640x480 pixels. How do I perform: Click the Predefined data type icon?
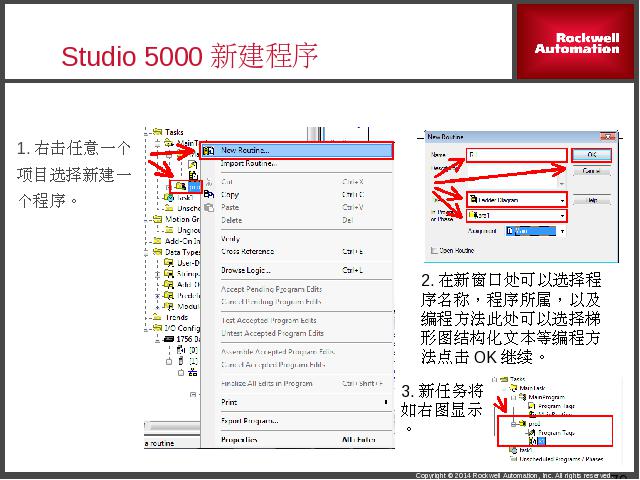[169, 295]
